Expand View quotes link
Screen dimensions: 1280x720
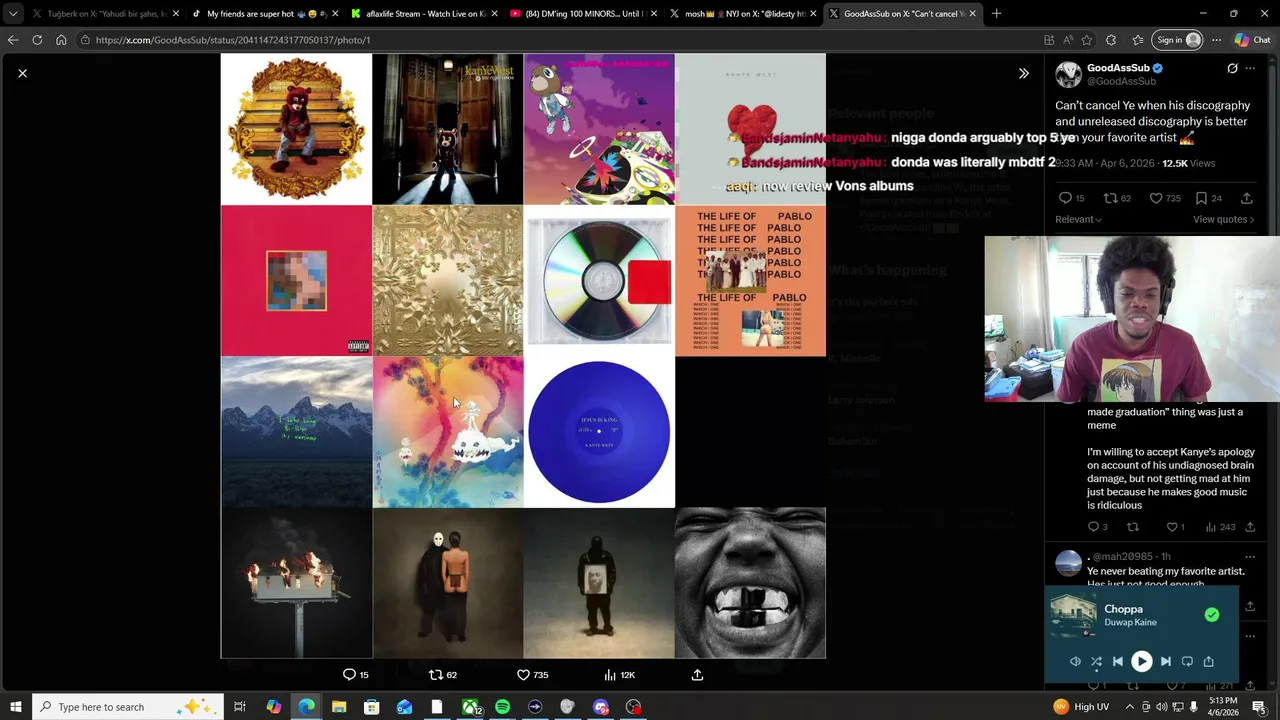tap(1224, 219)
